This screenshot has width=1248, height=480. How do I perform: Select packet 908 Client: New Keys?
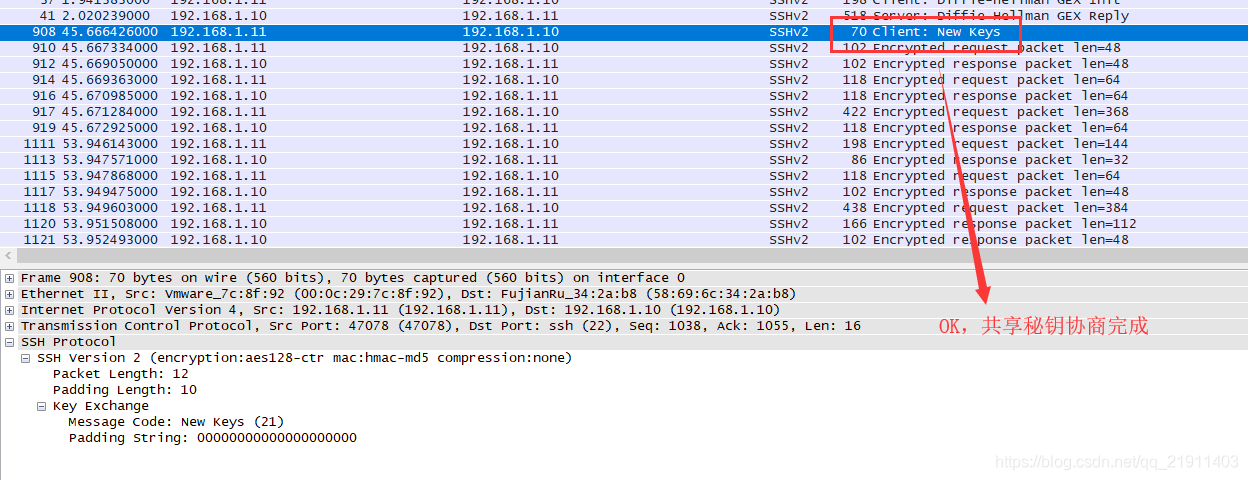click(624, 32)
